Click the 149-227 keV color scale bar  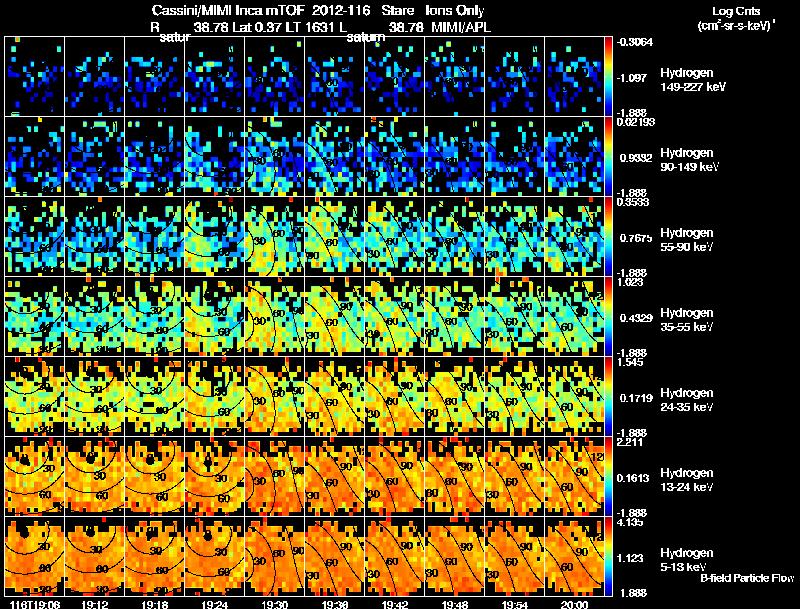608,77
